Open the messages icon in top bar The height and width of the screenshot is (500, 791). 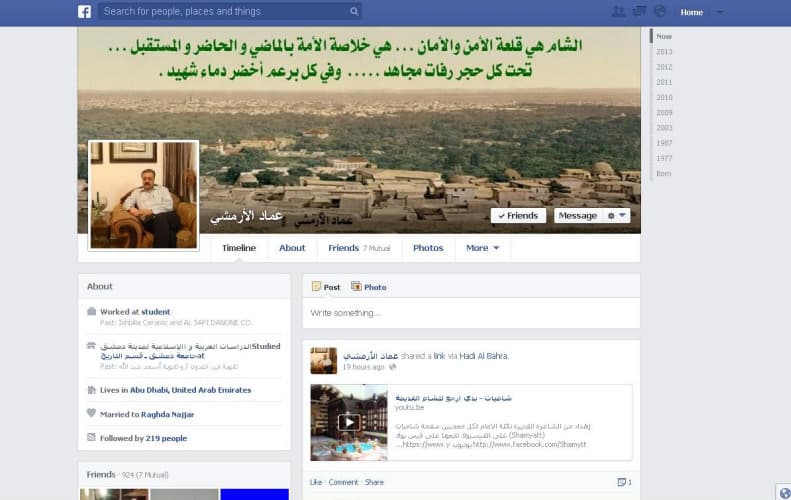coord(639,12)
